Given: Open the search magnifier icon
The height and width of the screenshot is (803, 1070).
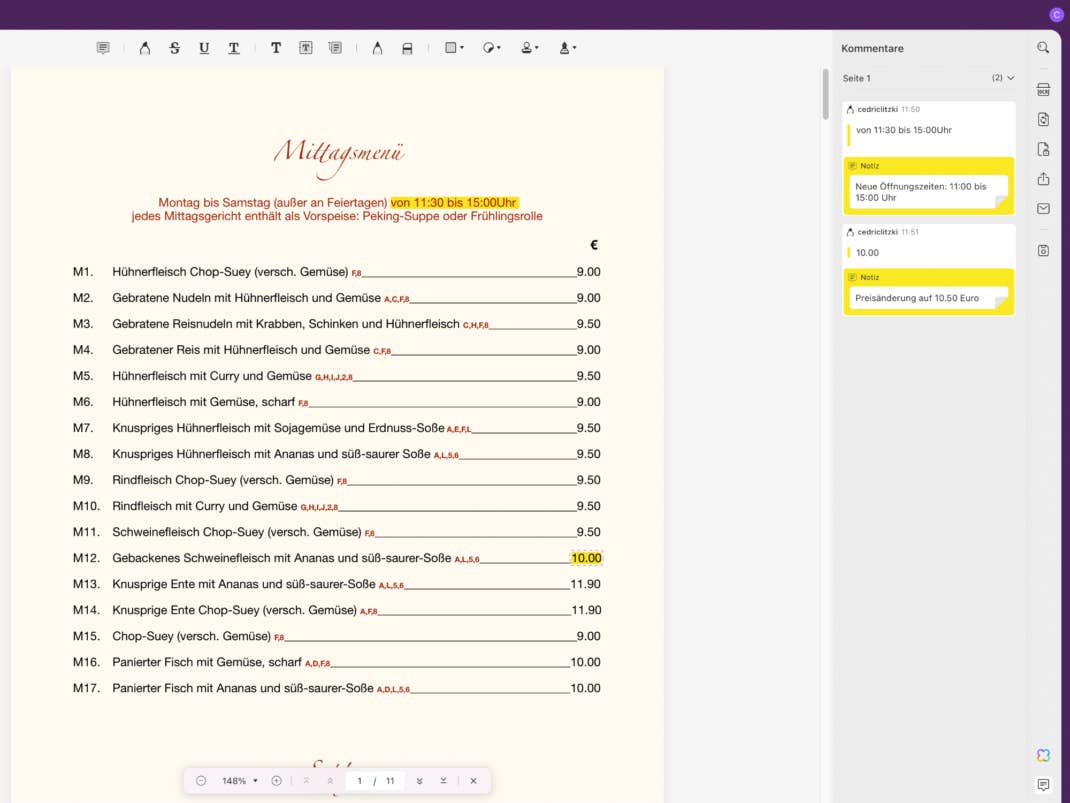Looking at the screenshot, I should click(1043, 48).
